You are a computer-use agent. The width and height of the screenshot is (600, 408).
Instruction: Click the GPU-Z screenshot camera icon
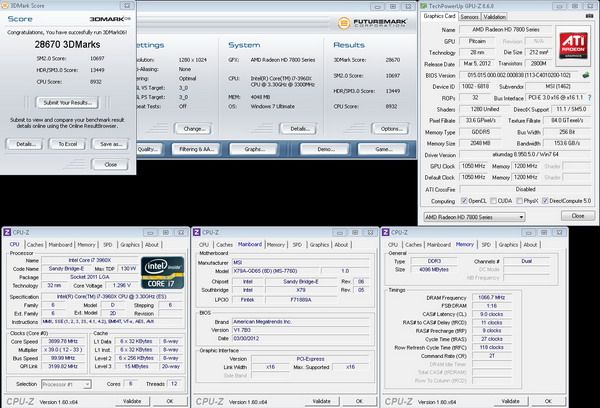pos(589,16)
